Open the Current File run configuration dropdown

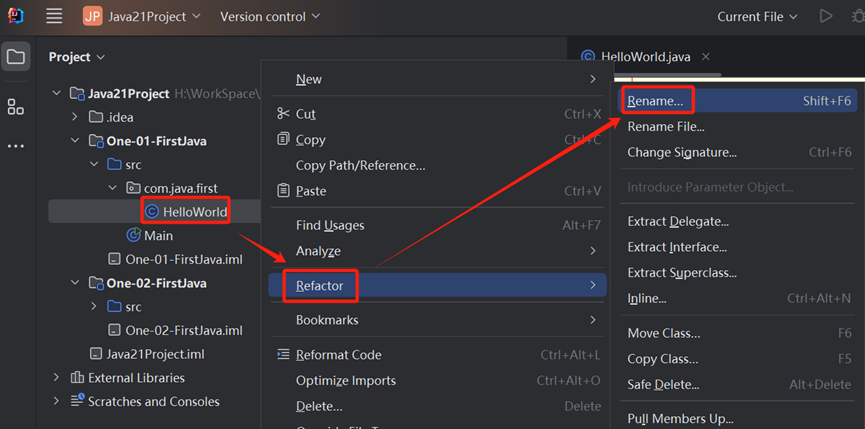tap(757, 17)
